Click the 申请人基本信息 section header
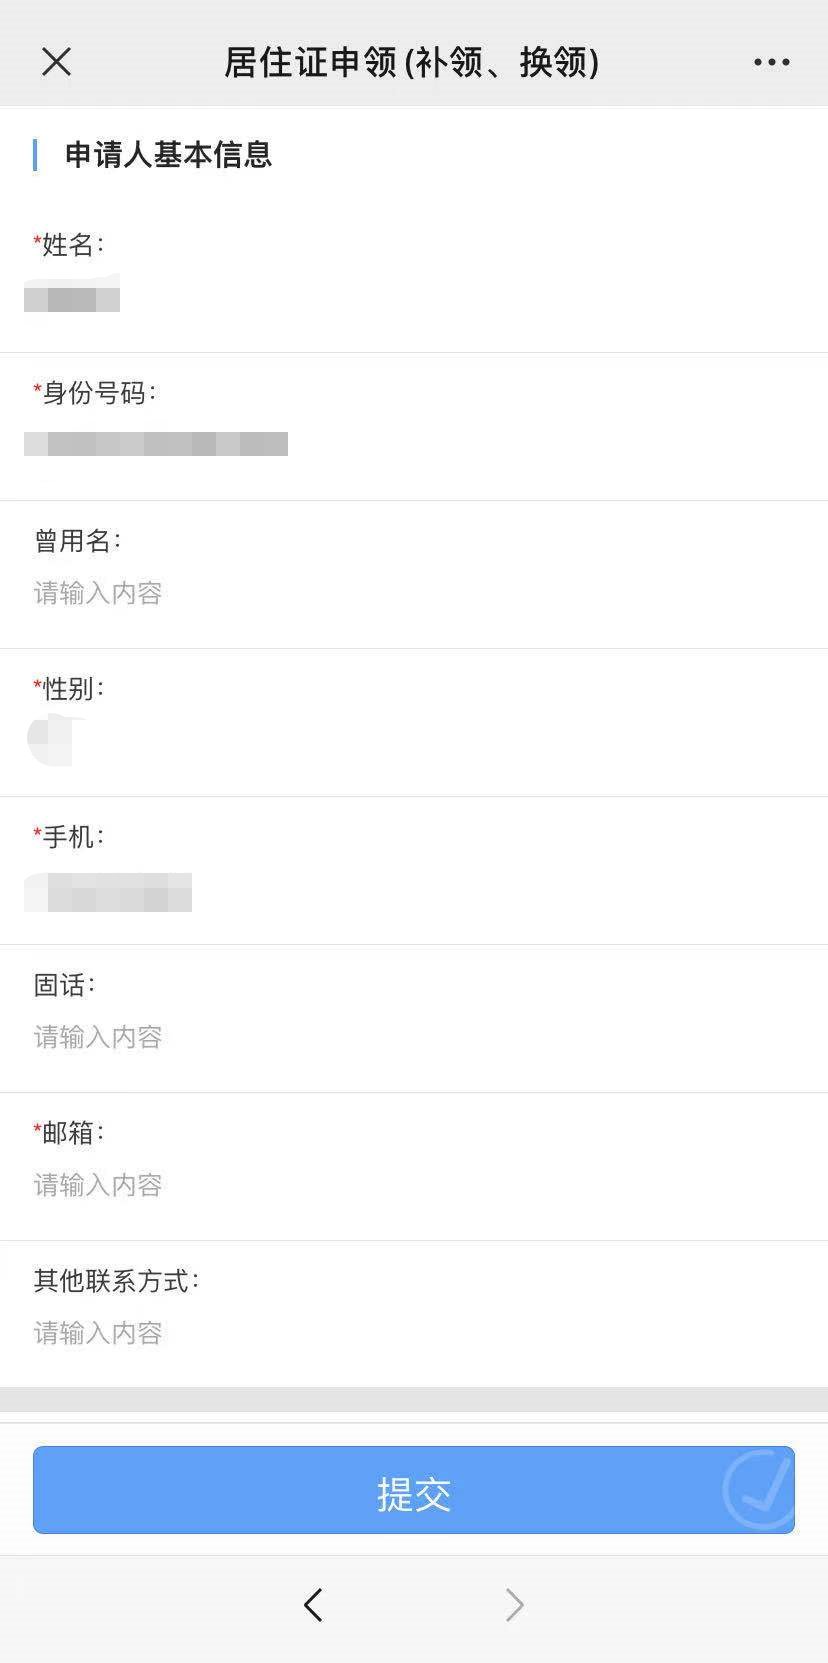The width and height of the screenshot is (828, 1663). [x=168, y=155]
